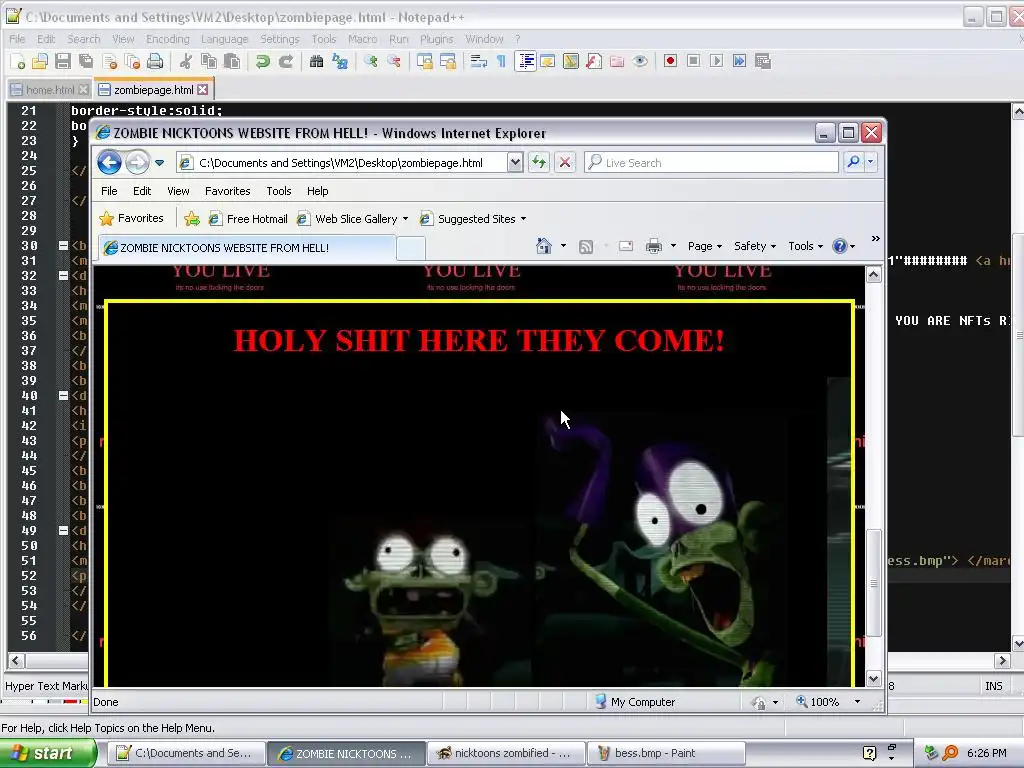
Task: Open search provider dropdown arrow
Action: (871, 162)
